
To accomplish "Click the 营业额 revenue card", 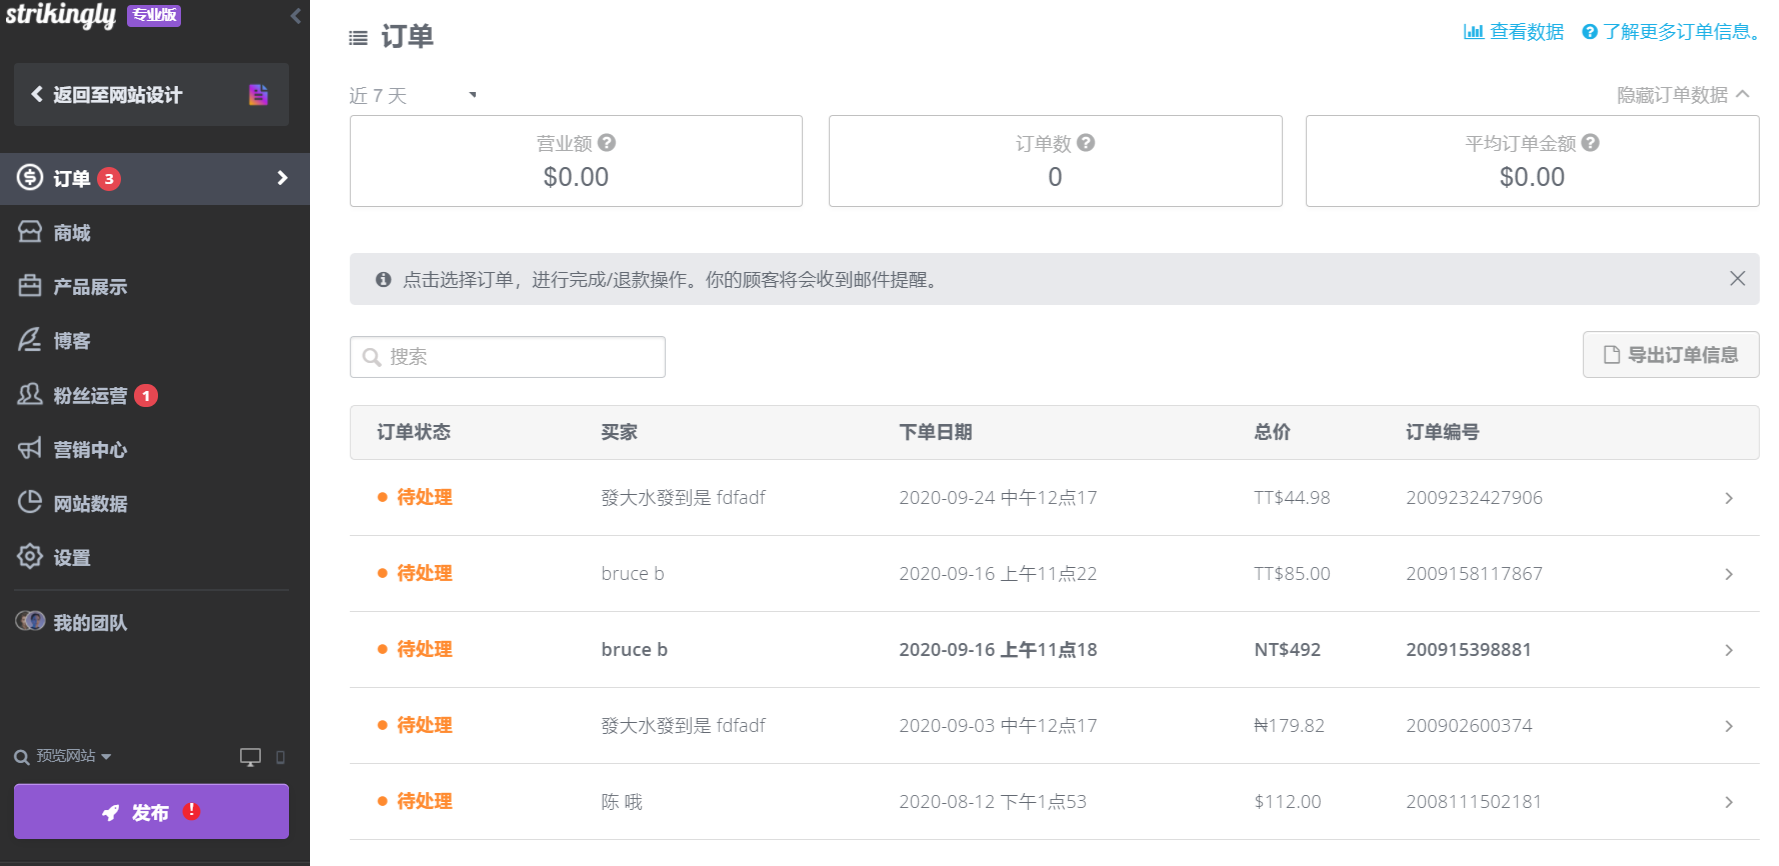I will coord(576,161).
